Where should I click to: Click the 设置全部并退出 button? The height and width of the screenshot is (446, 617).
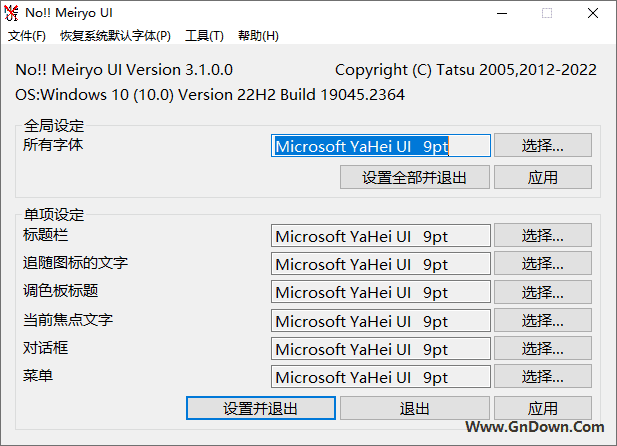(415, 177)
